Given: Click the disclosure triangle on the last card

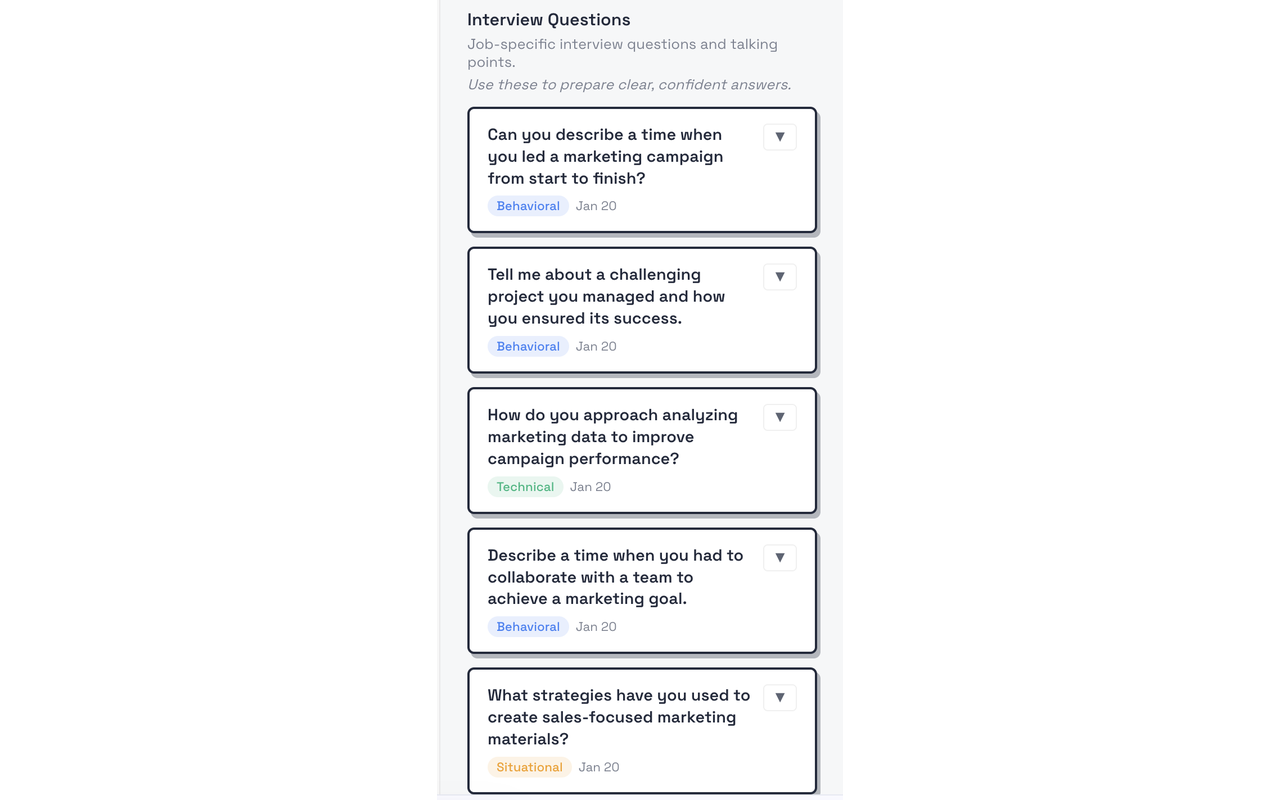Looking at the screenshot, I should click(779, 697).
